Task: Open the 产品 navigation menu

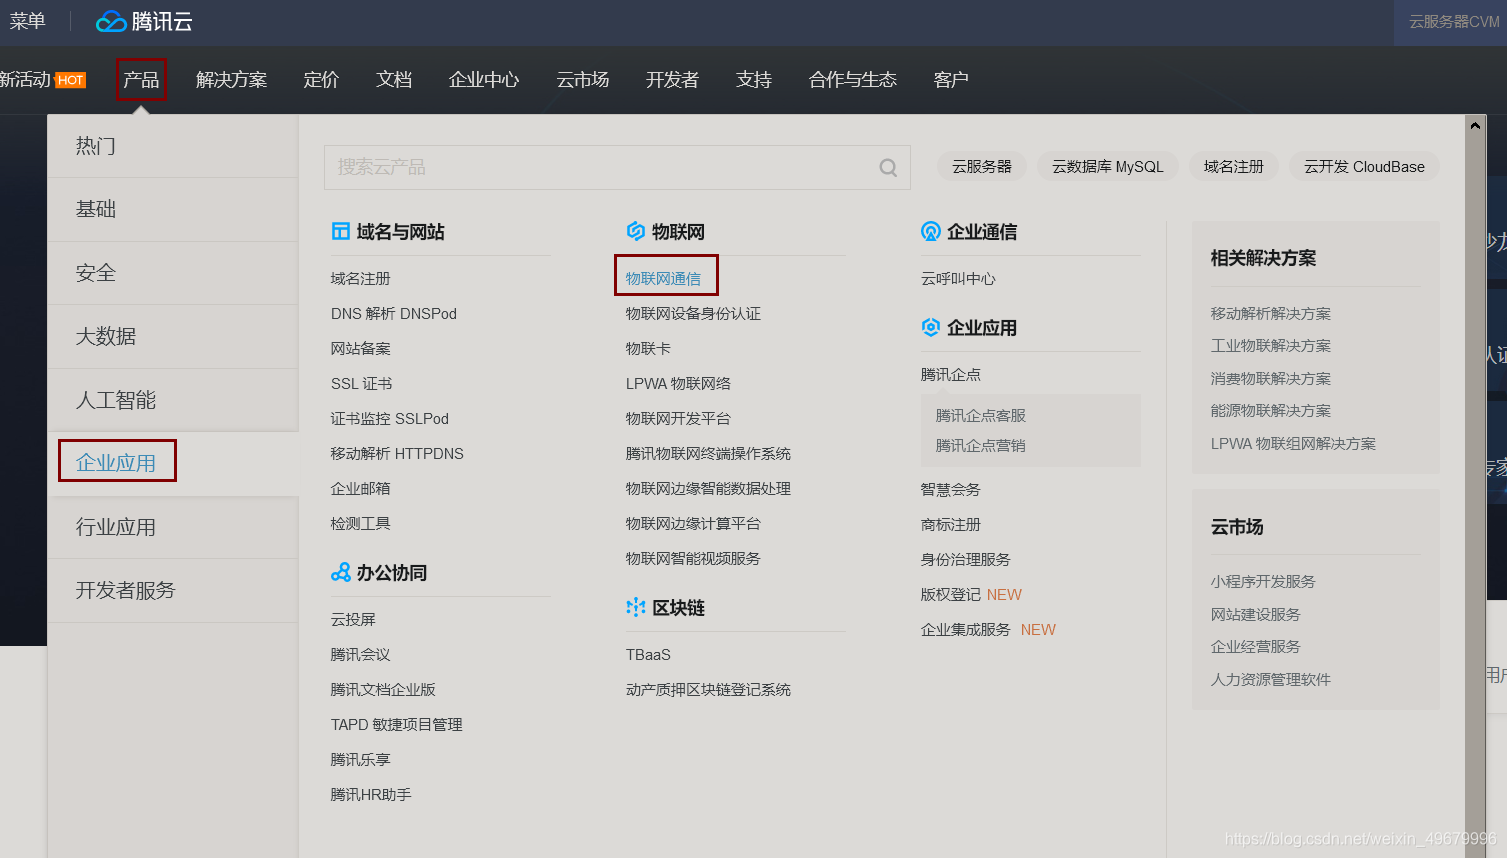Action: point(141,79)
